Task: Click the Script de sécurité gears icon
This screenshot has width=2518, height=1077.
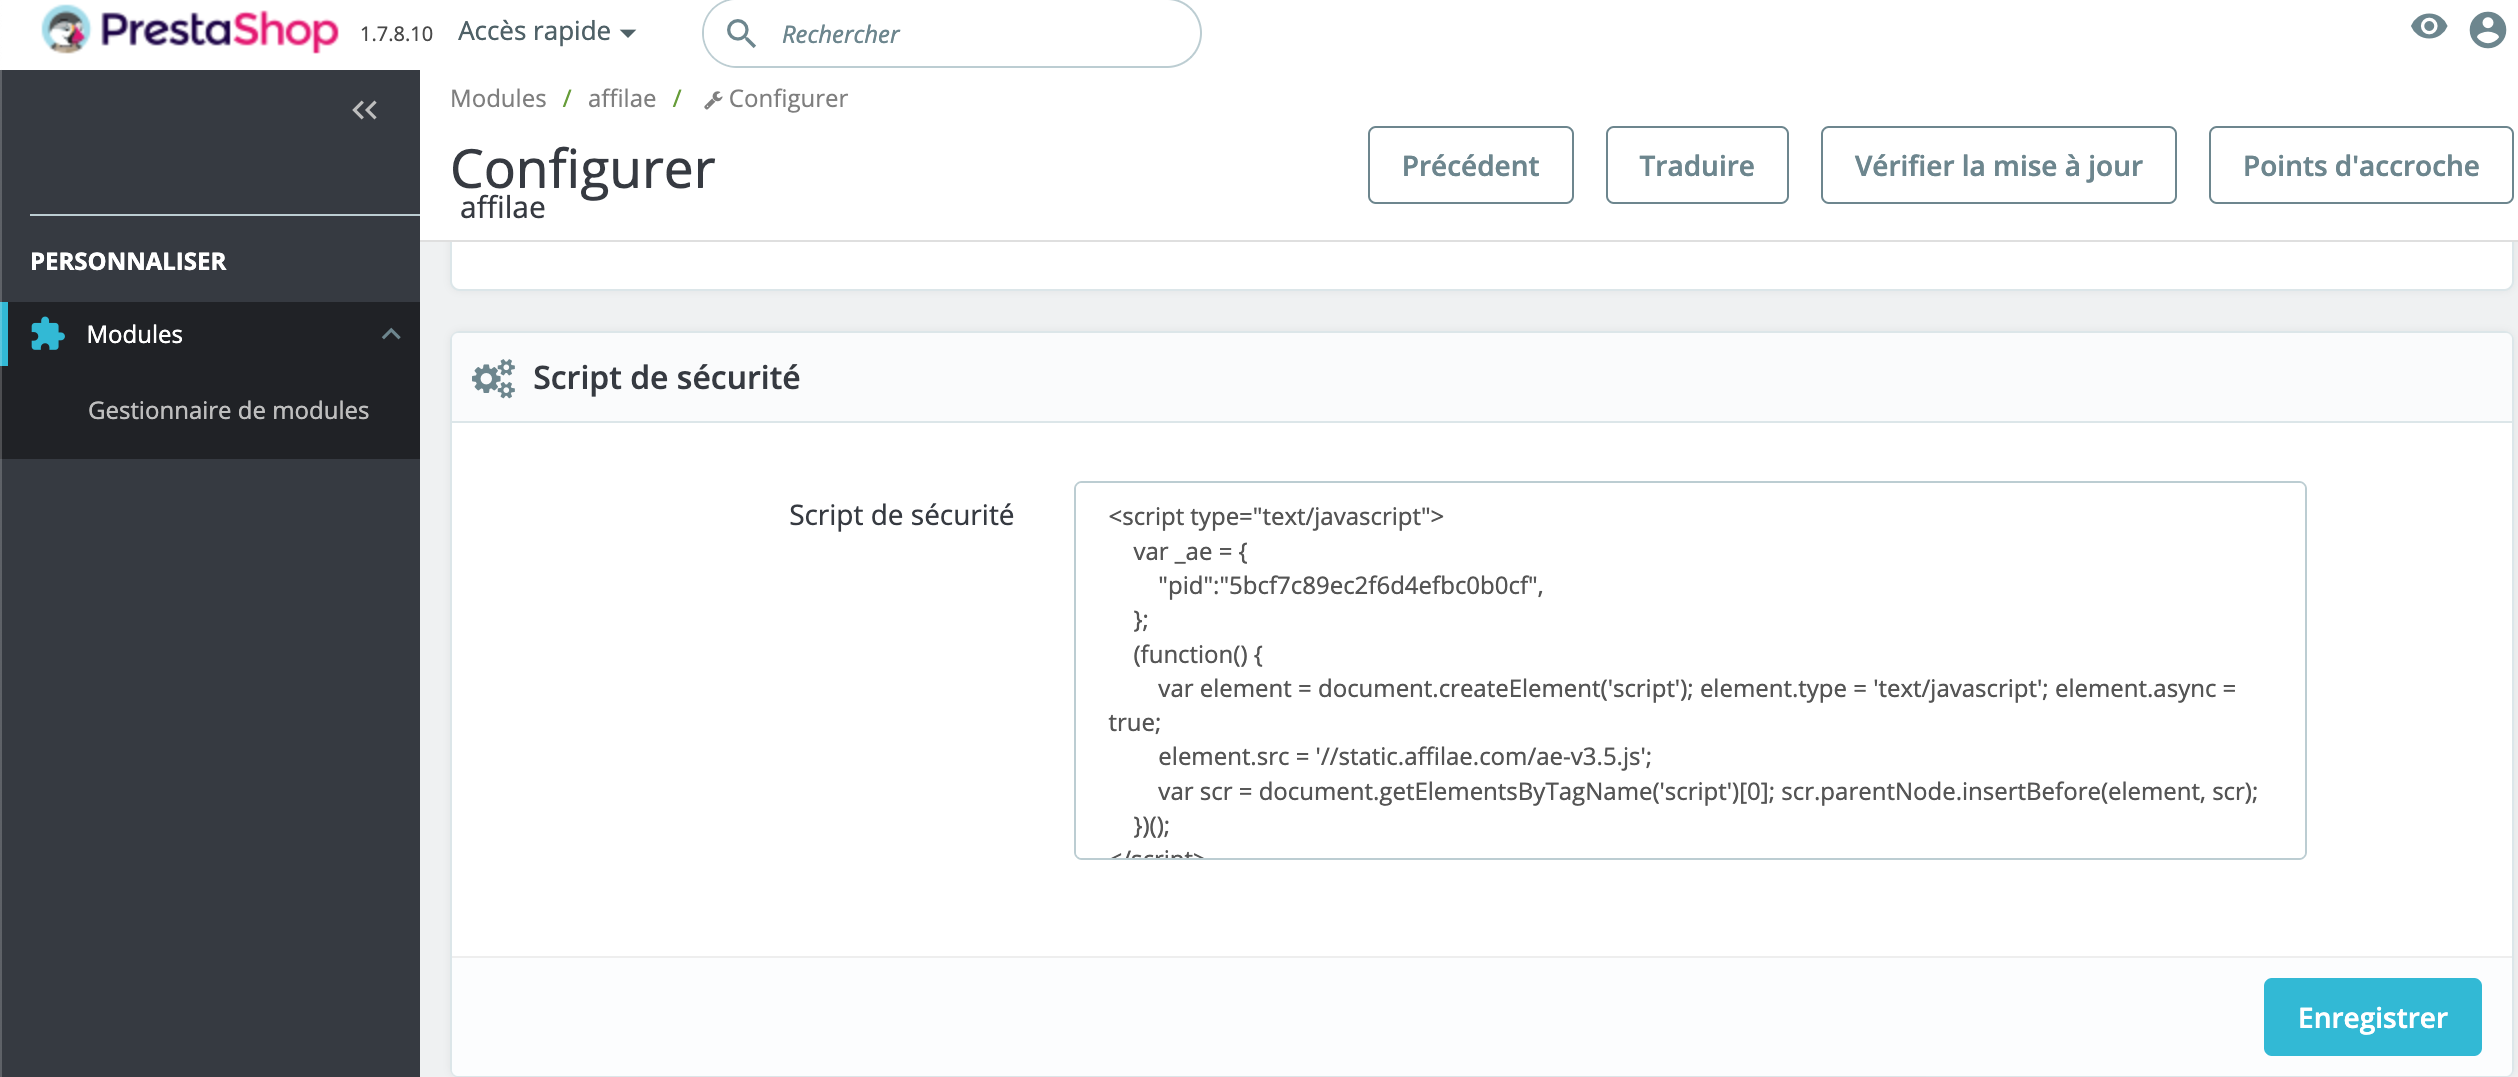Action: (493, 378)
